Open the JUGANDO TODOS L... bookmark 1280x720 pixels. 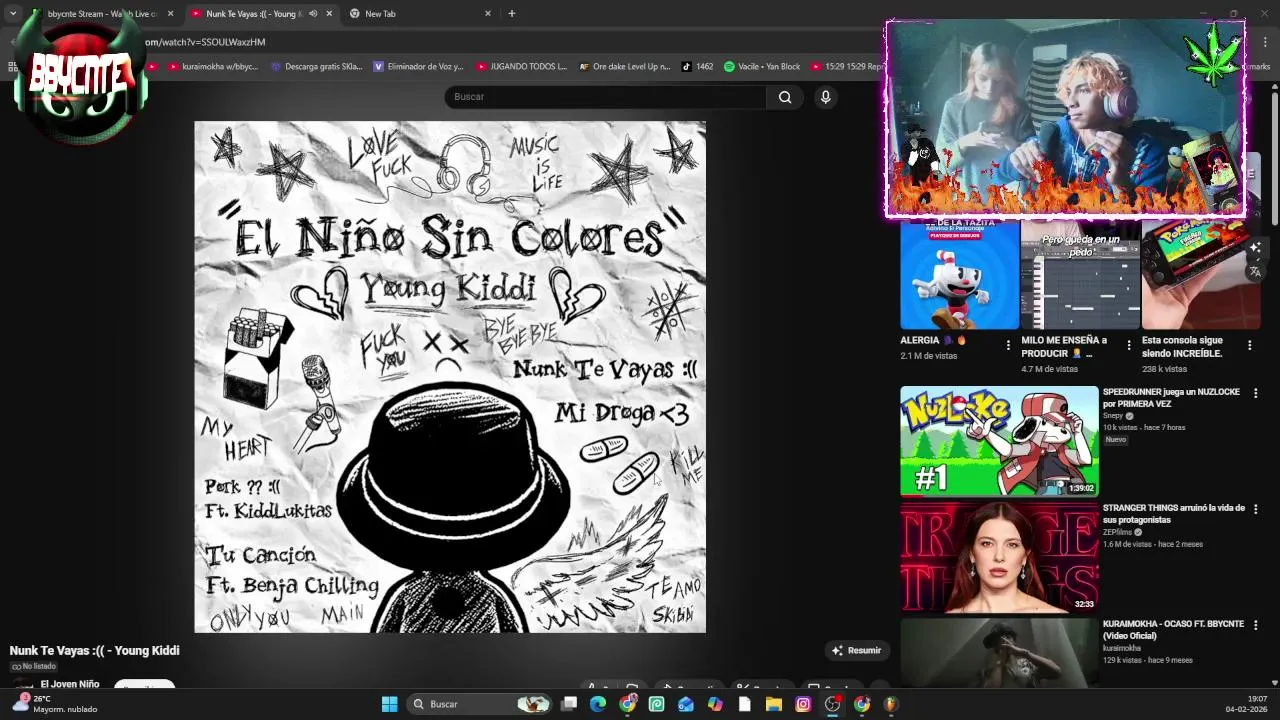tap(522, 67)
